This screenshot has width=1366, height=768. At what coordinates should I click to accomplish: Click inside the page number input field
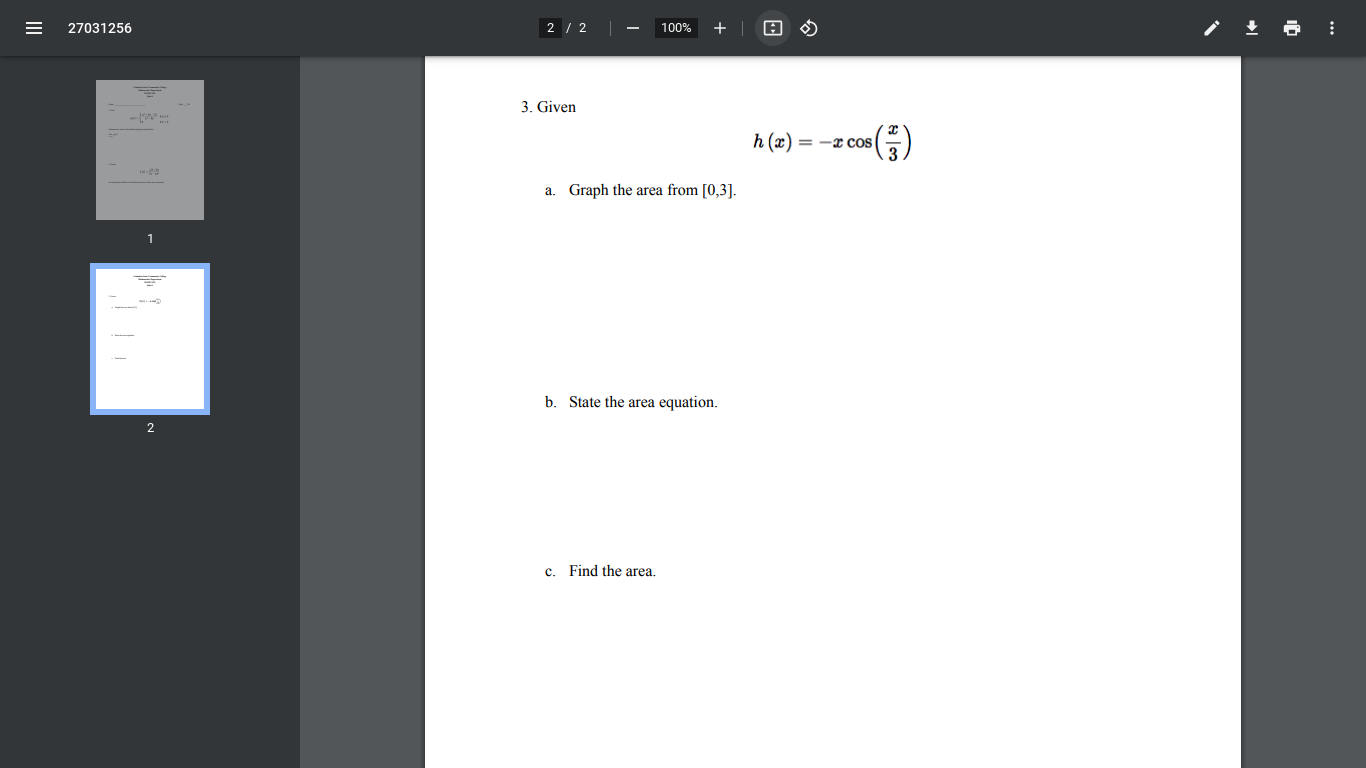(x=550, y=28)
